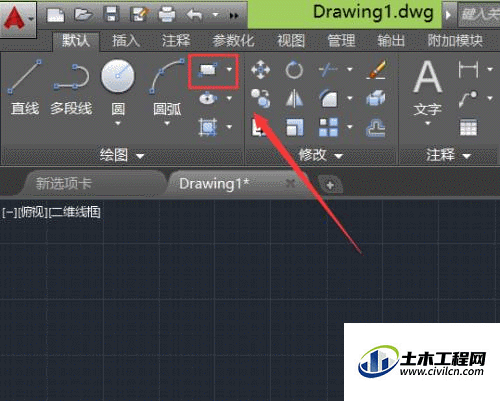This screenshot has height=401, width=500.
Task: Open the Arc options dropdown arrow
Action: [x=167, y=124]
